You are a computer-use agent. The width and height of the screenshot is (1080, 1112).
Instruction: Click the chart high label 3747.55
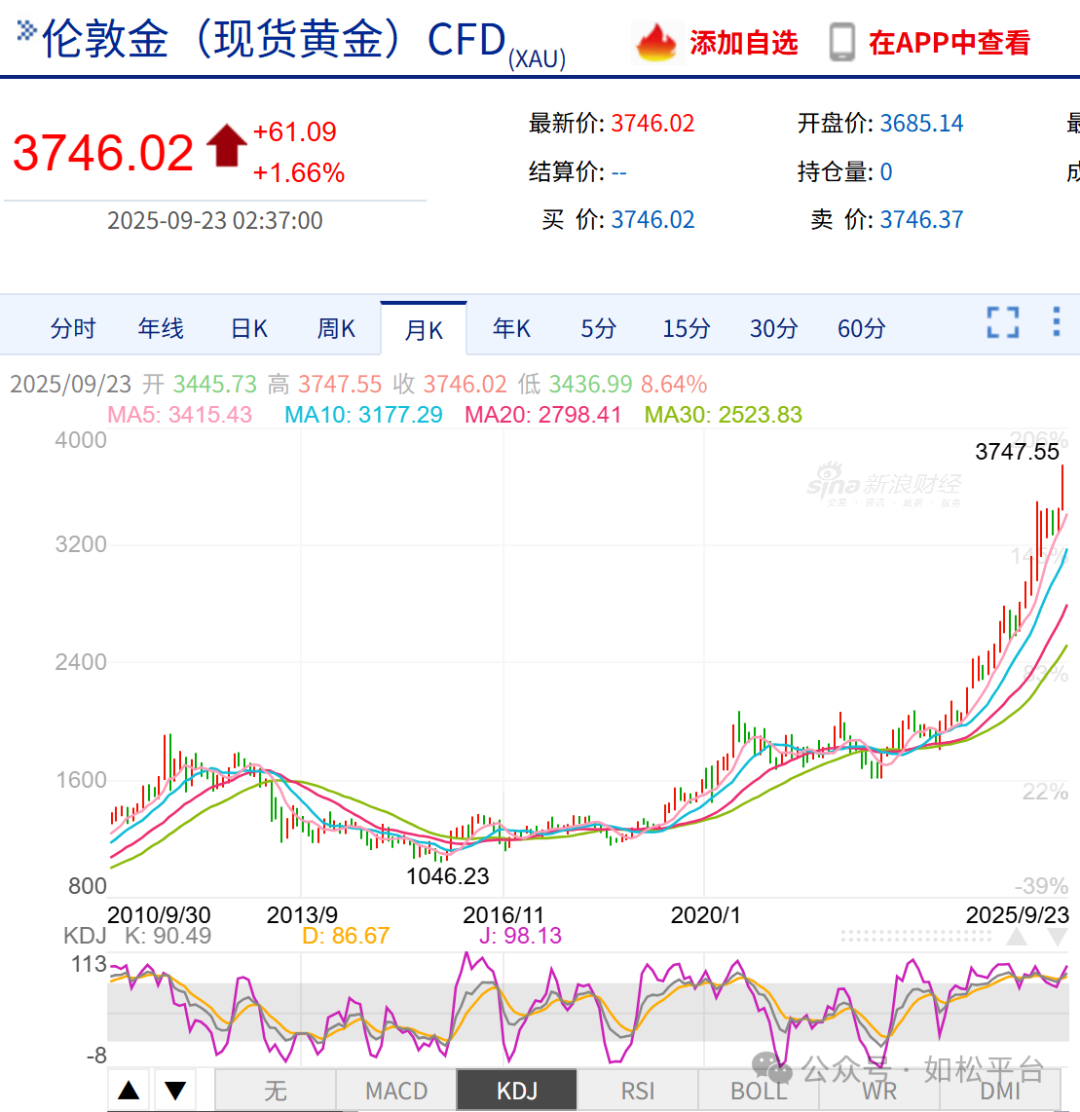coord(1017,452)
